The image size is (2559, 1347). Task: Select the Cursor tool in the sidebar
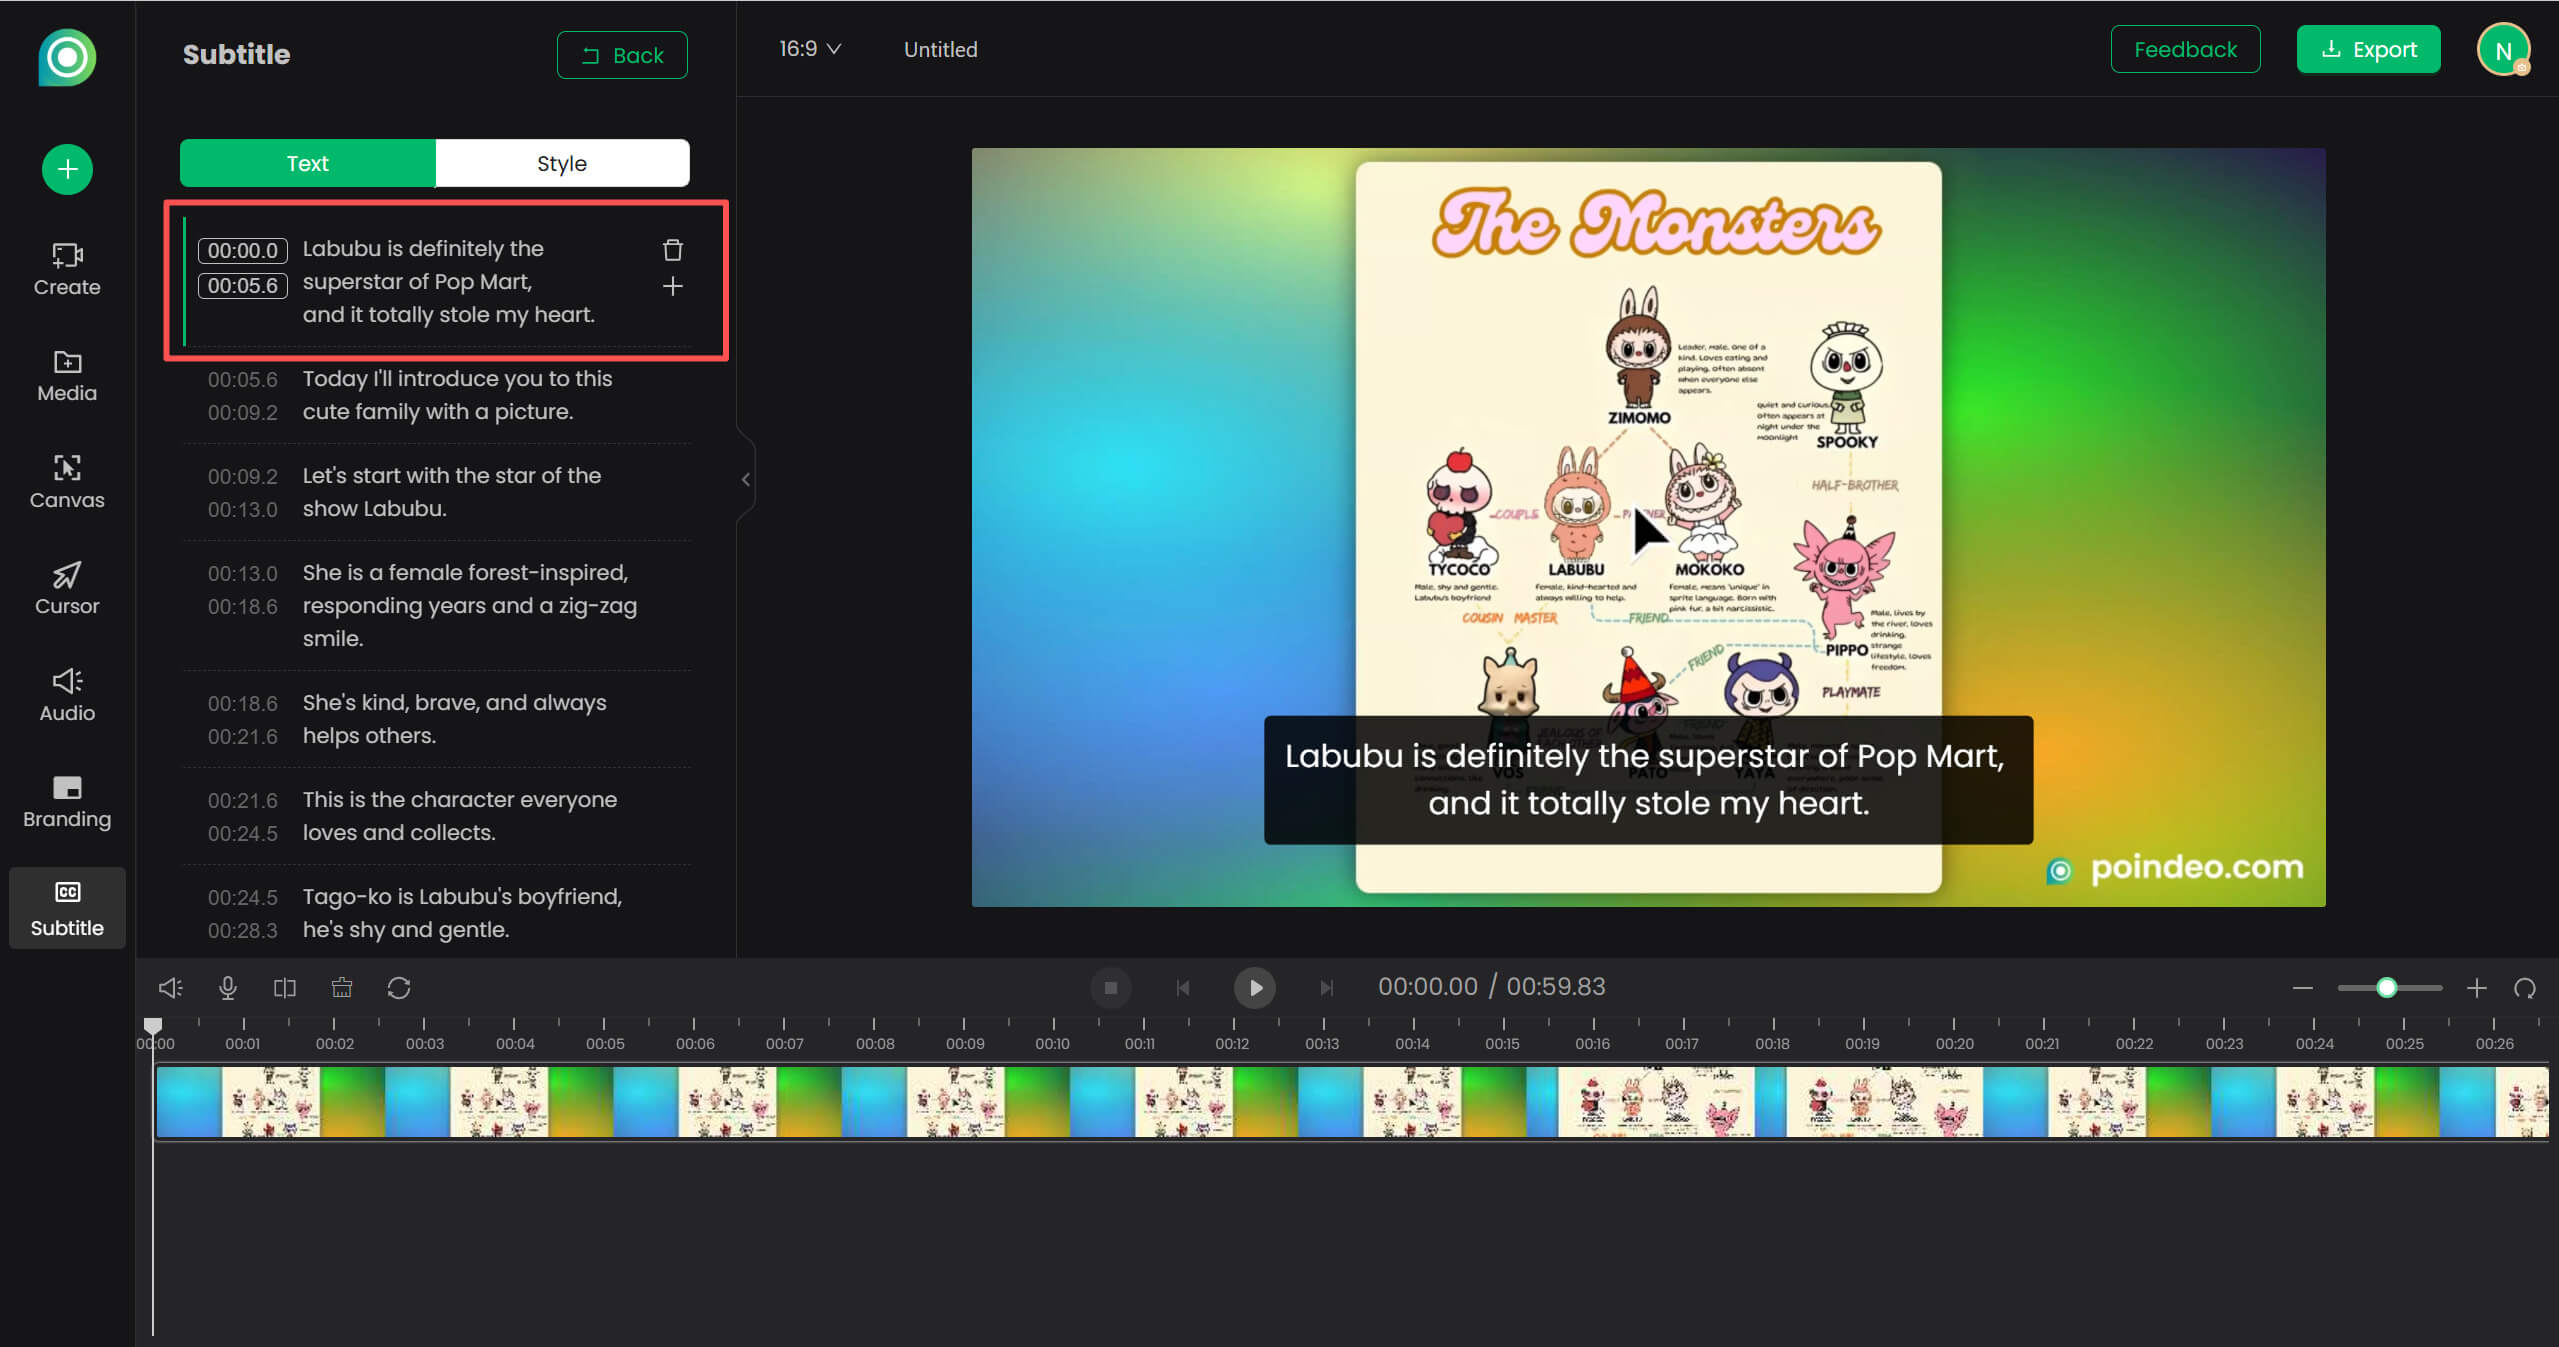[65, 588]
